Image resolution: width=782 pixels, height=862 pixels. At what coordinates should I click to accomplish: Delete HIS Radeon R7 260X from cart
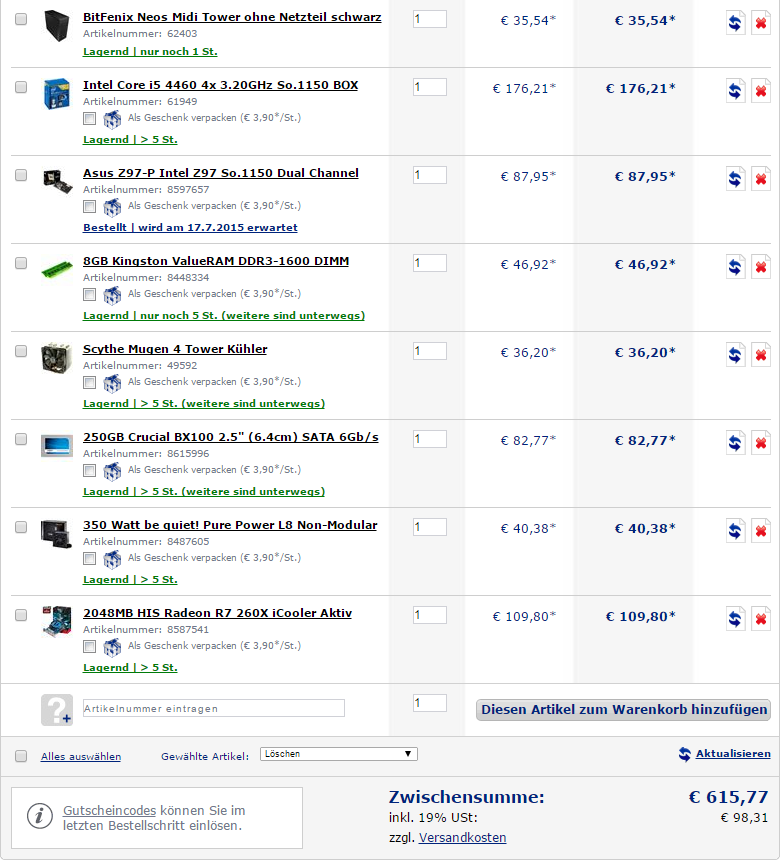click(761, 618)
